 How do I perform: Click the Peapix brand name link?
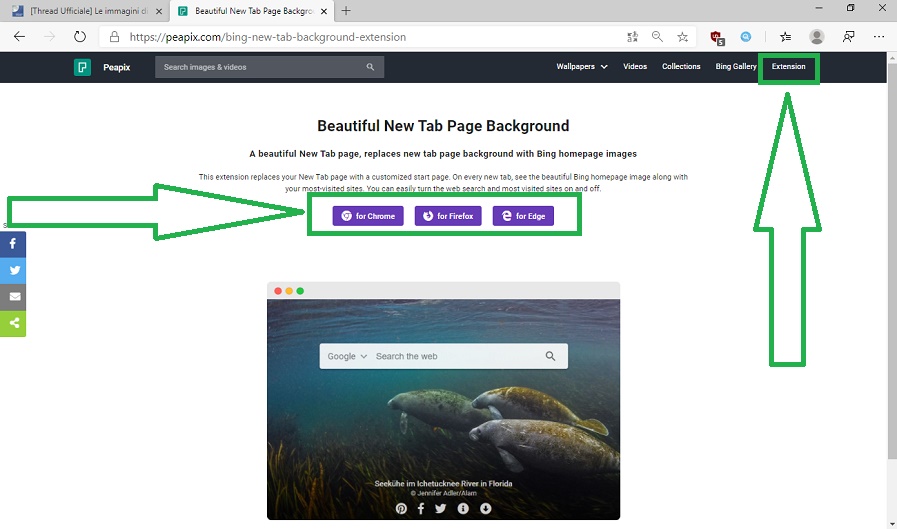click(x=117, y=67)
